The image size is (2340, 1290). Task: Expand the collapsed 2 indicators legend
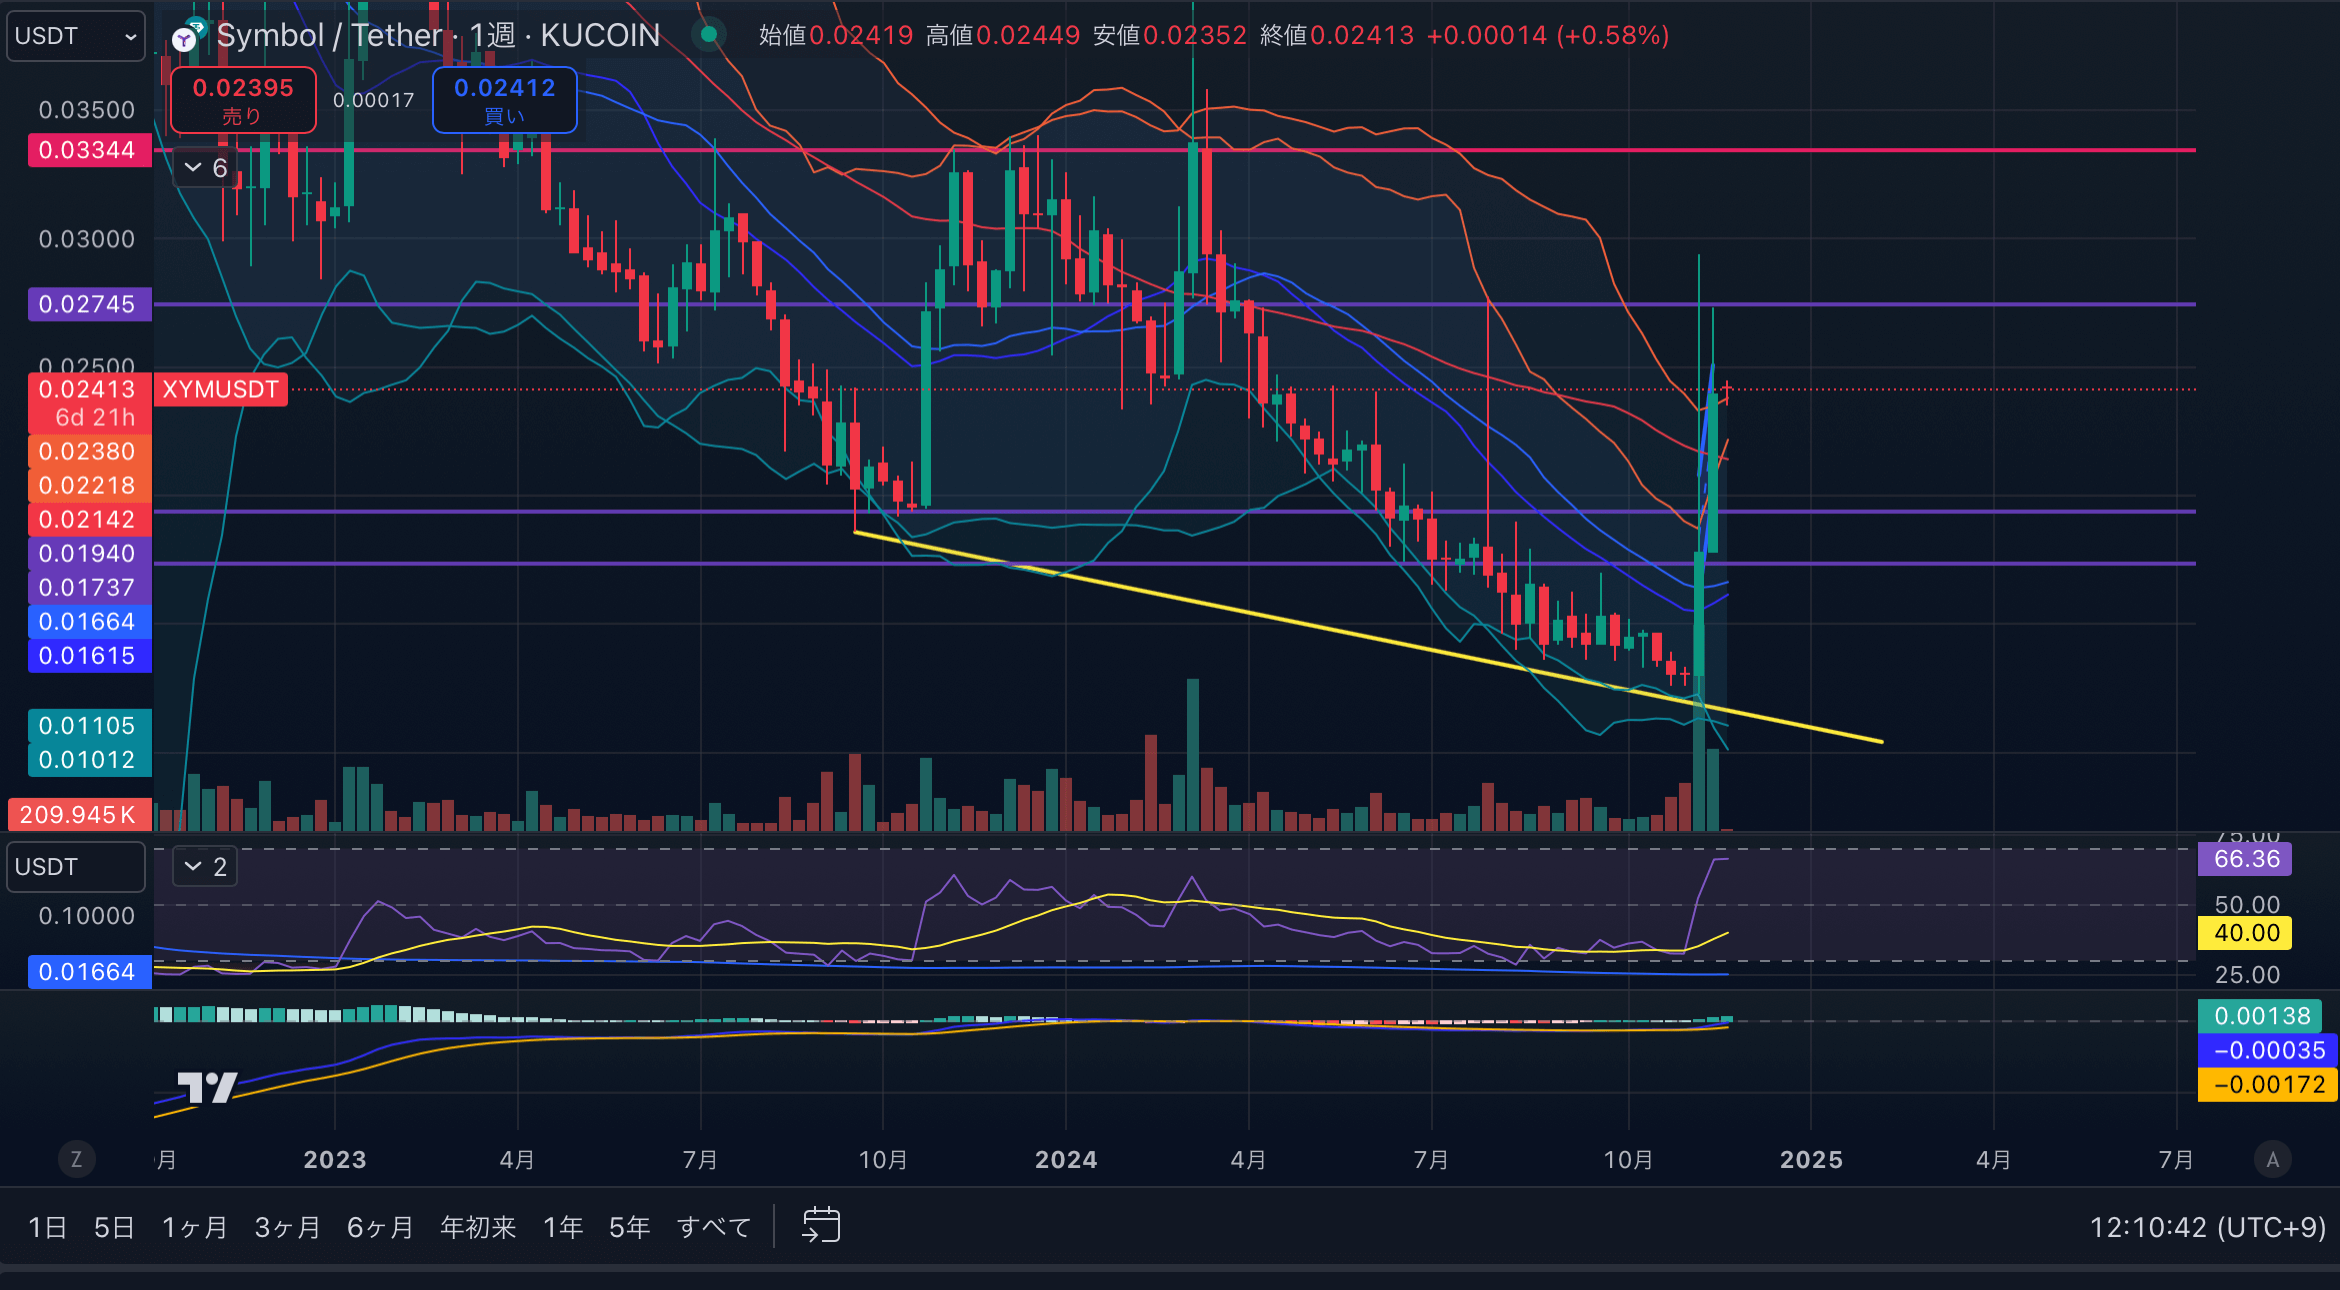206,867
